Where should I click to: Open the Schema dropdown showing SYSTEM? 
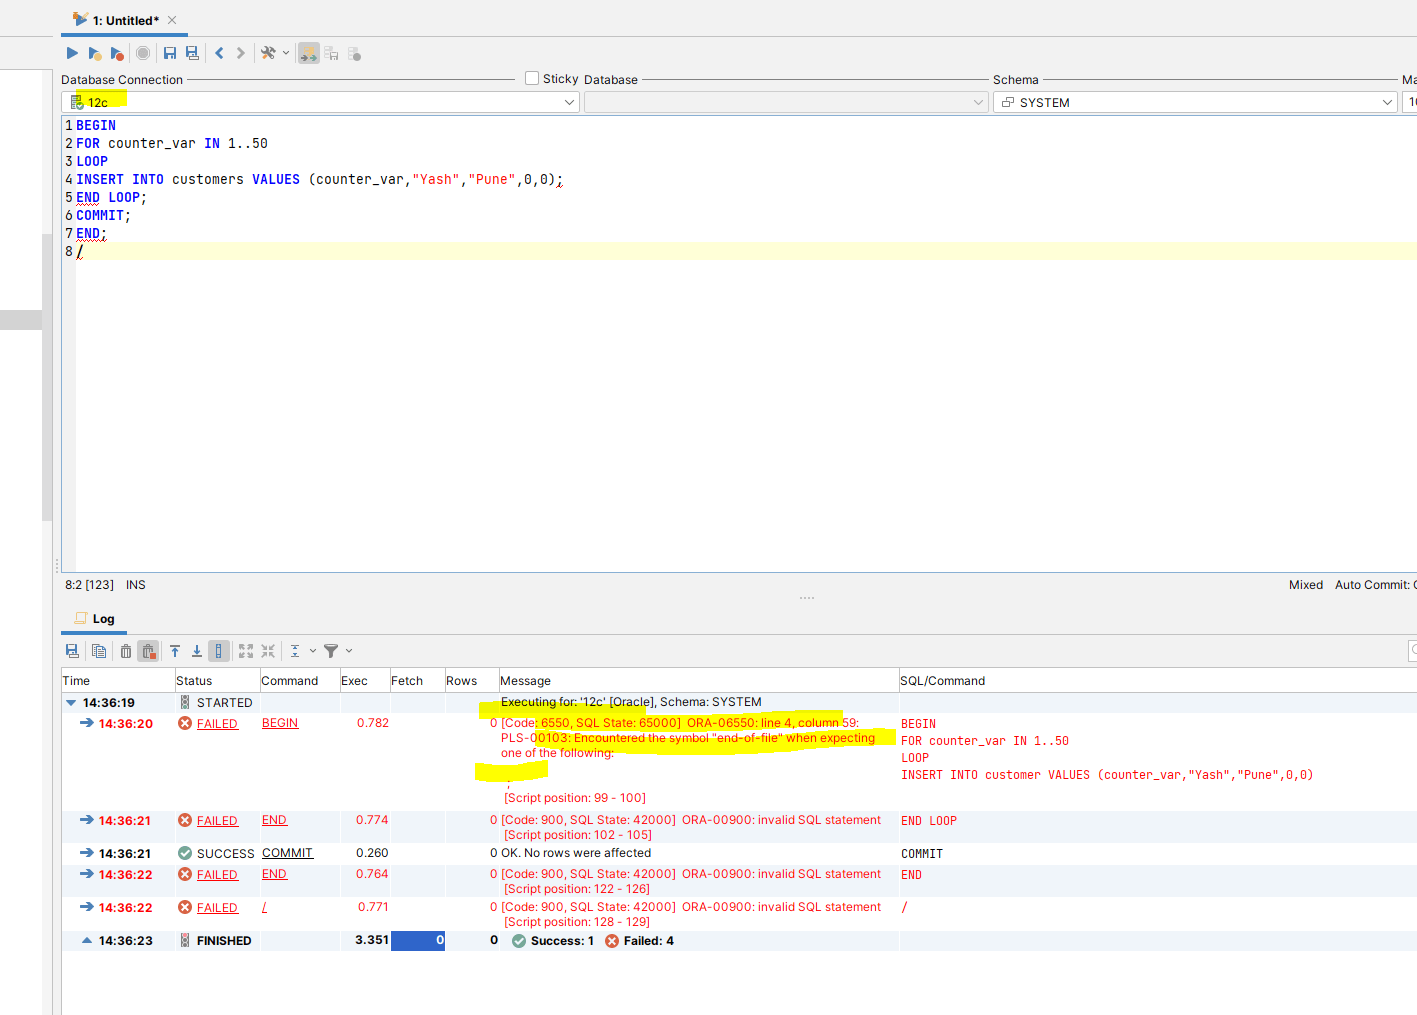(1386, 101)
